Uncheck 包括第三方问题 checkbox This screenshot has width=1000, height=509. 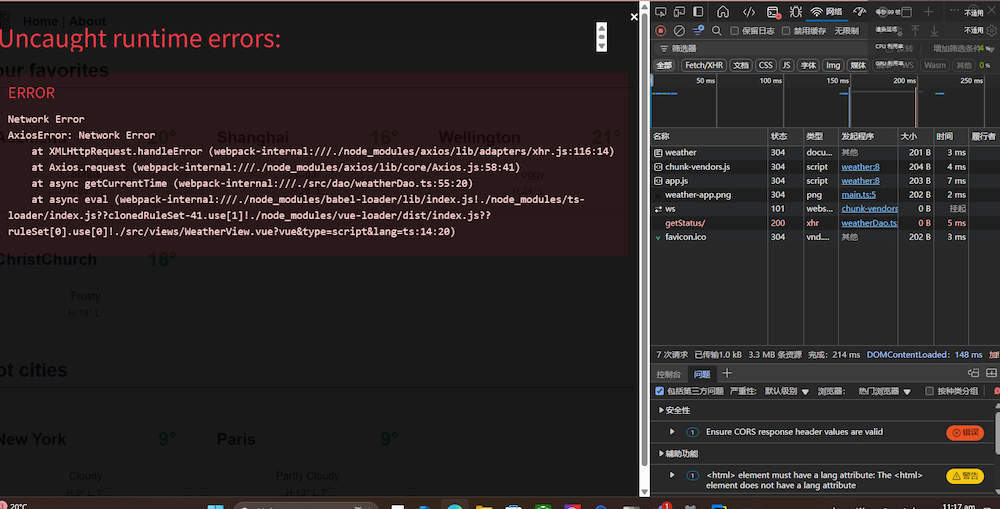[x=659, y=391]
